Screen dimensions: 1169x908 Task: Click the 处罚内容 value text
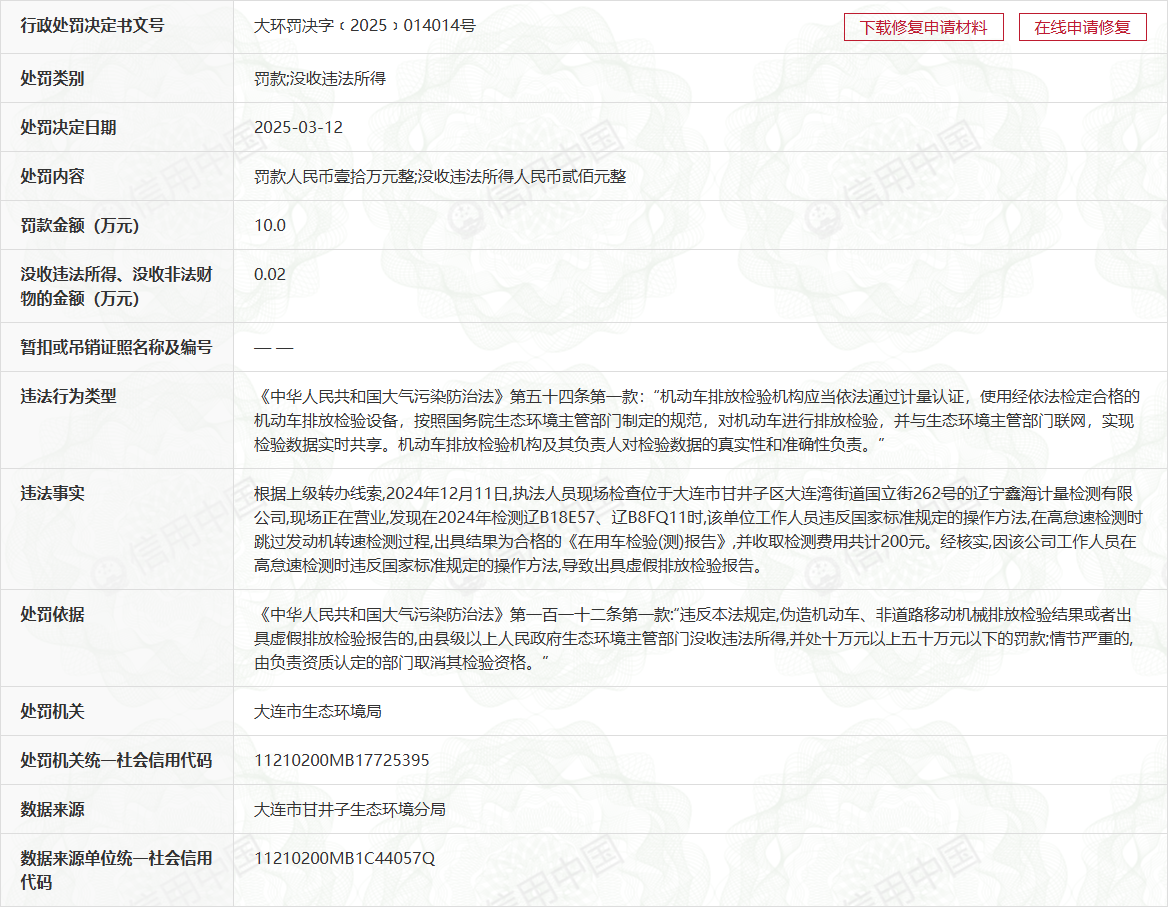coord(440,177)
